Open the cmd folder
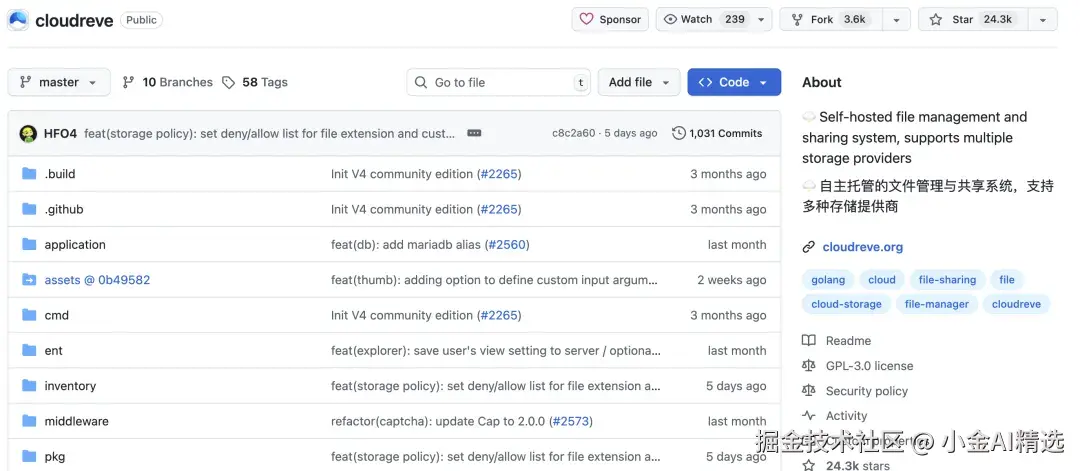The image size is (1080, 471). click(56, 315)
